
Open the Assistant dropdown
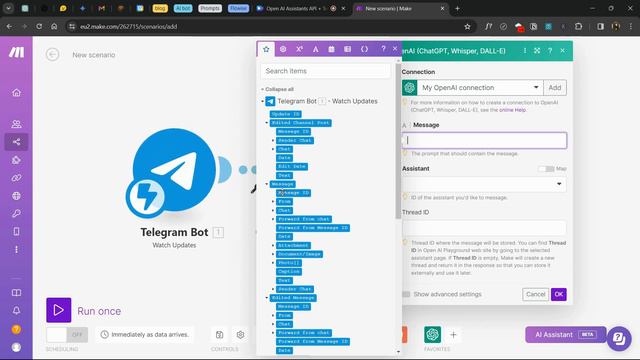[484, 184]
